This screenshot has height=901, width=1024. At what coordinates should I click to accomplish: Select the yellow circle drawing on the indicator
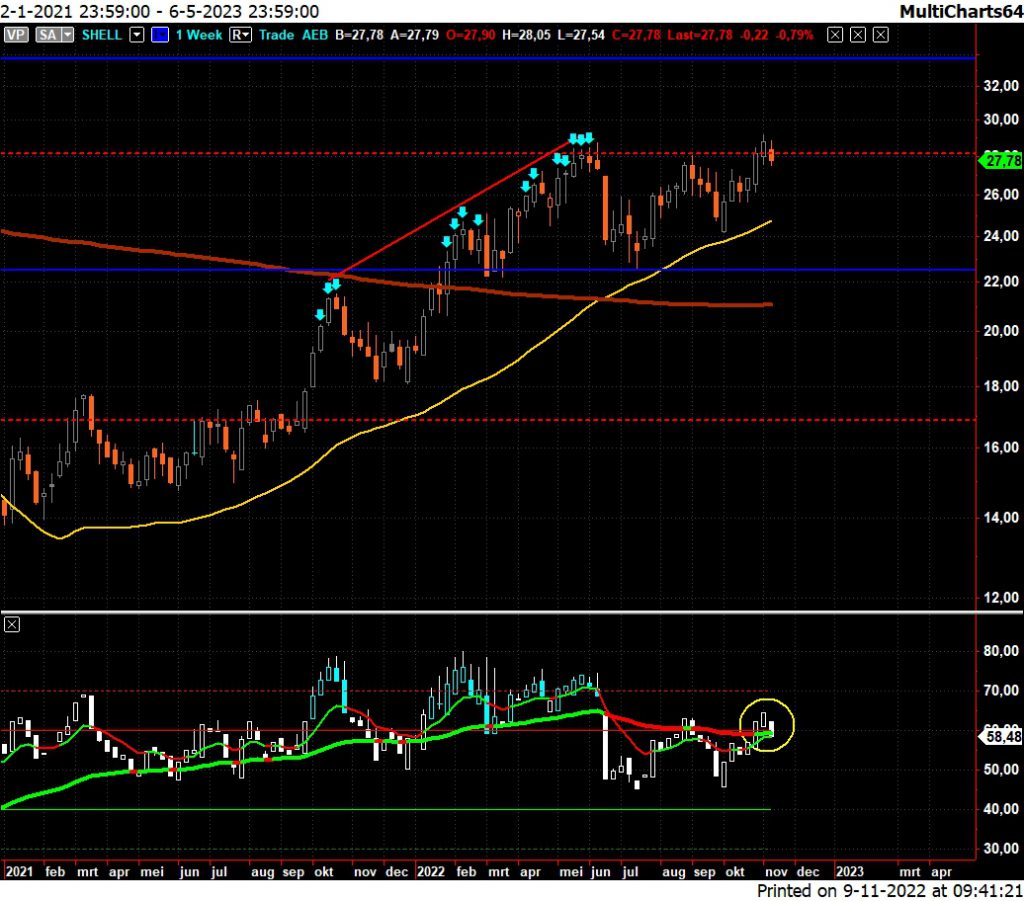coord(766,725)
